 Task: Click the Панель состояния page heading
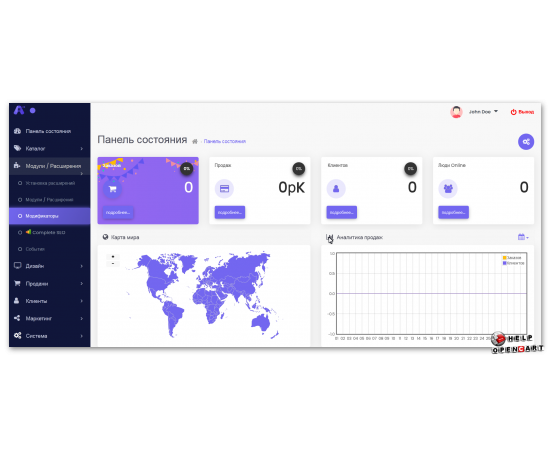[142, 140]
